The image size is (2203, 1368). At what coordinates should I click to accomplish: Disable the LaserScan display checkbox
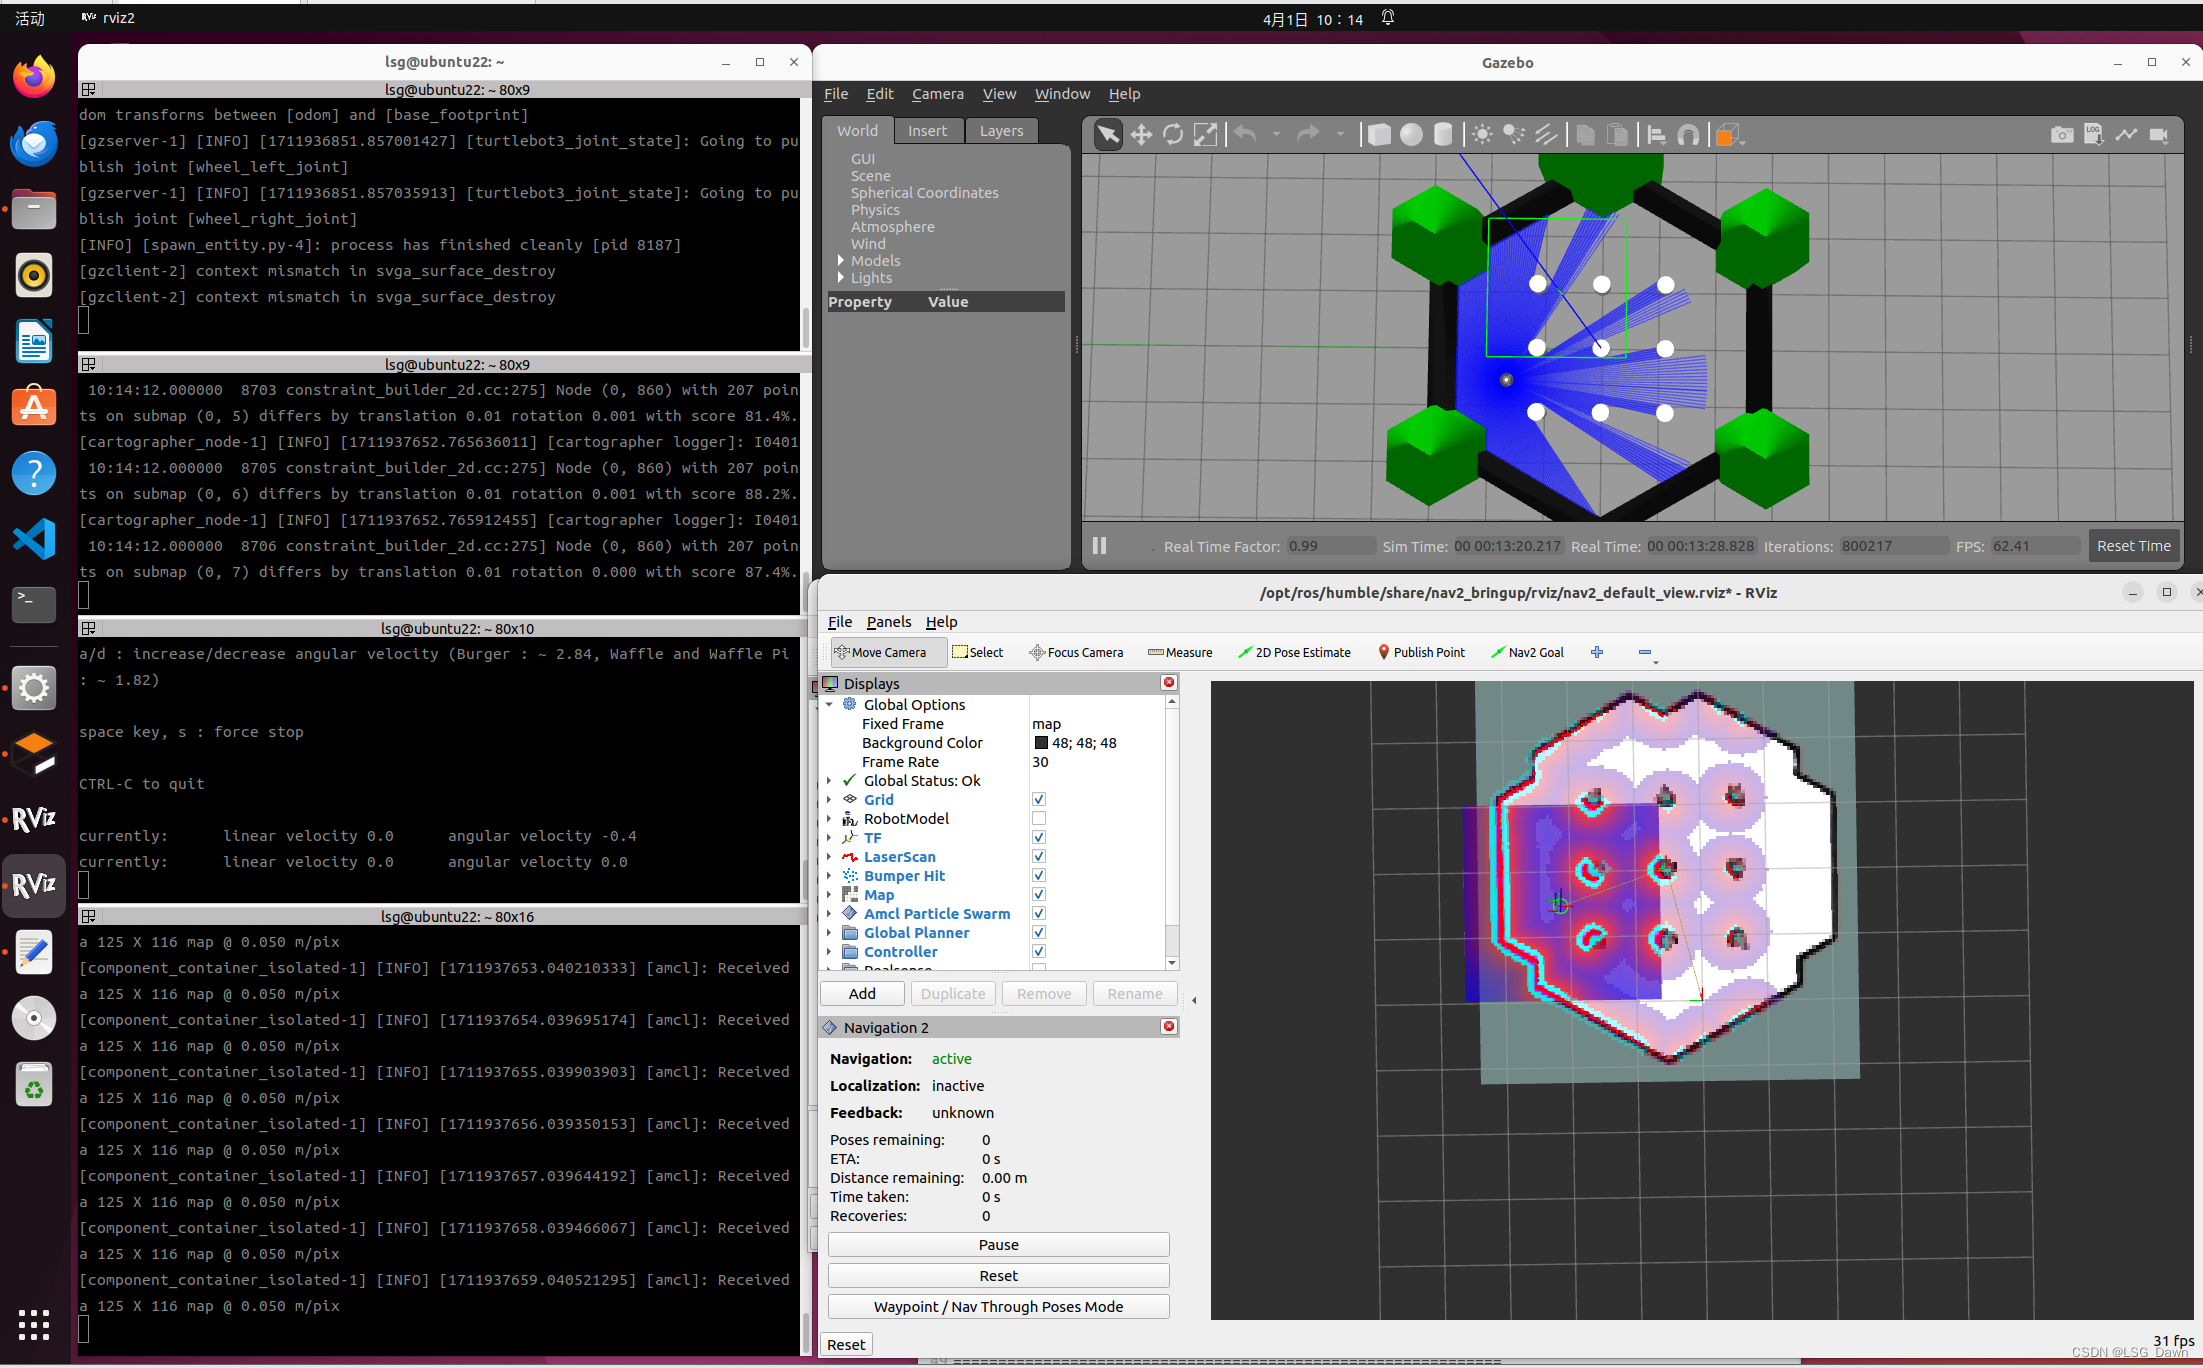[1038, 856]
